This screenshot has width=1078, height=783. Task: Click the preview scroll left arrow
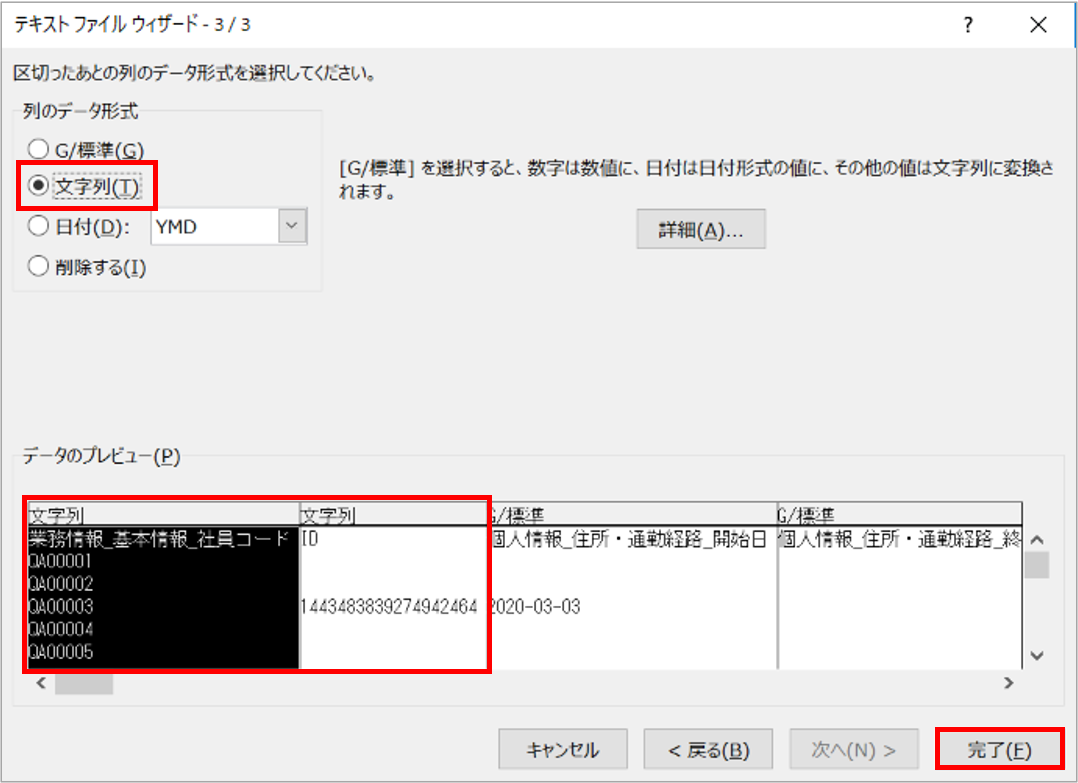[x=40, y=684]
